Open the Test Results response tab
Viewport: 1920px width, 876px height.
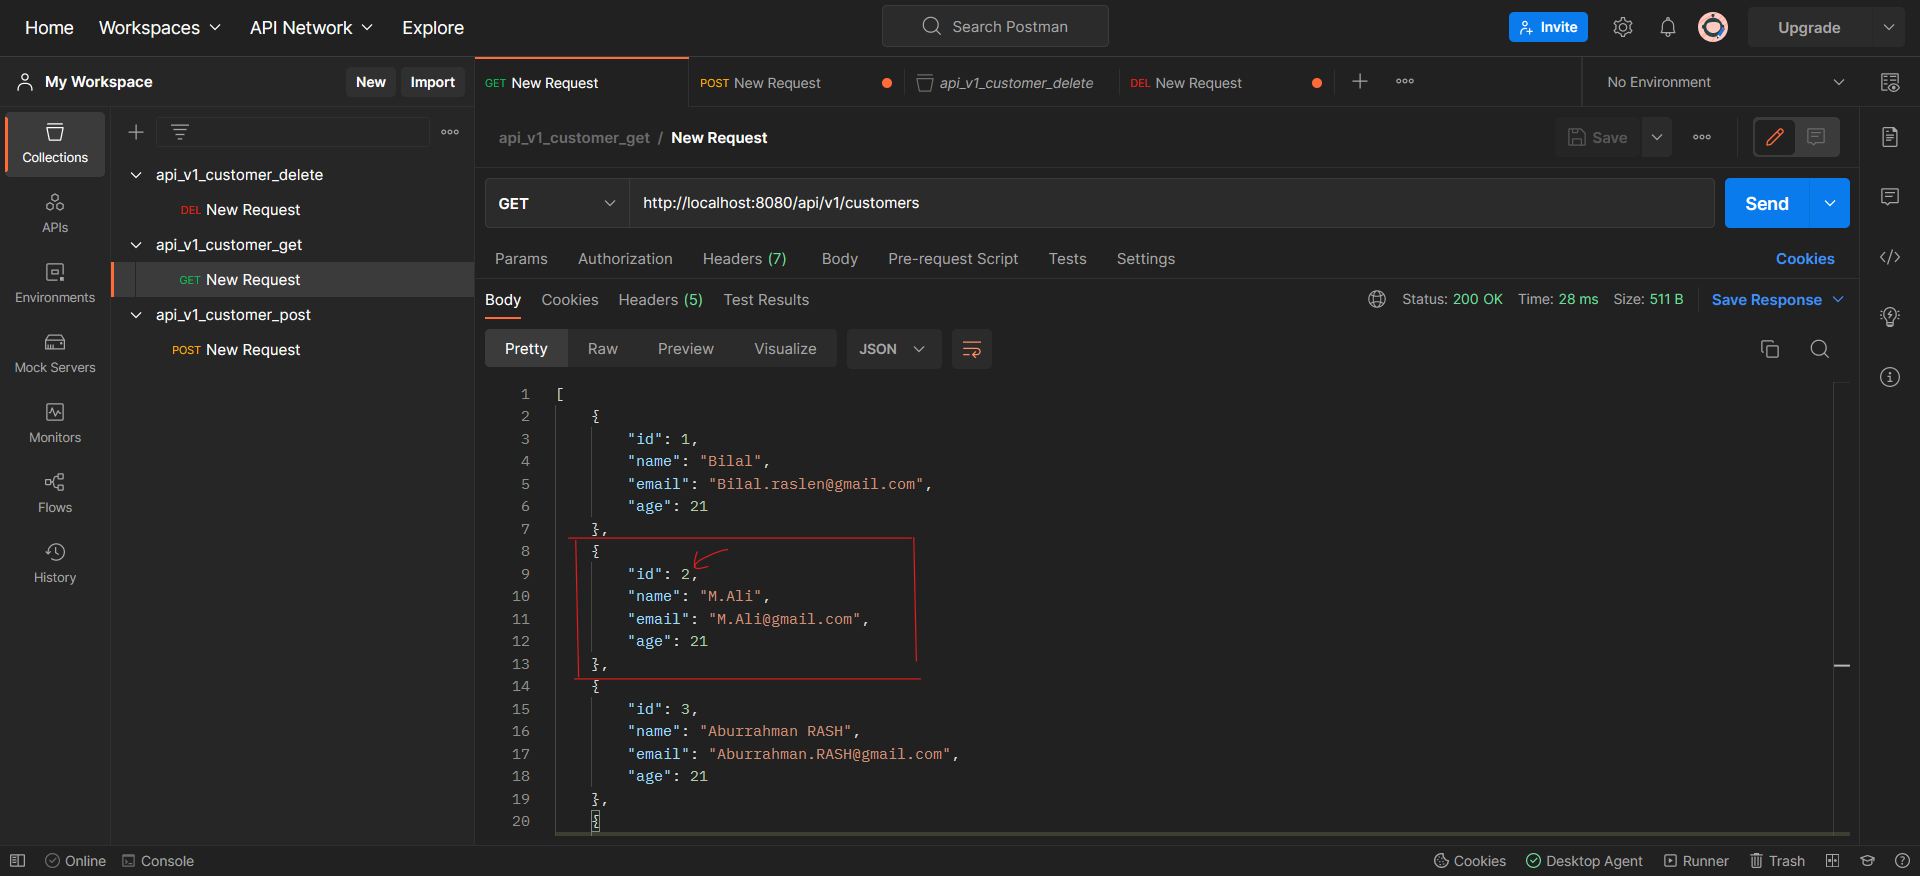(x=766, y=300)
